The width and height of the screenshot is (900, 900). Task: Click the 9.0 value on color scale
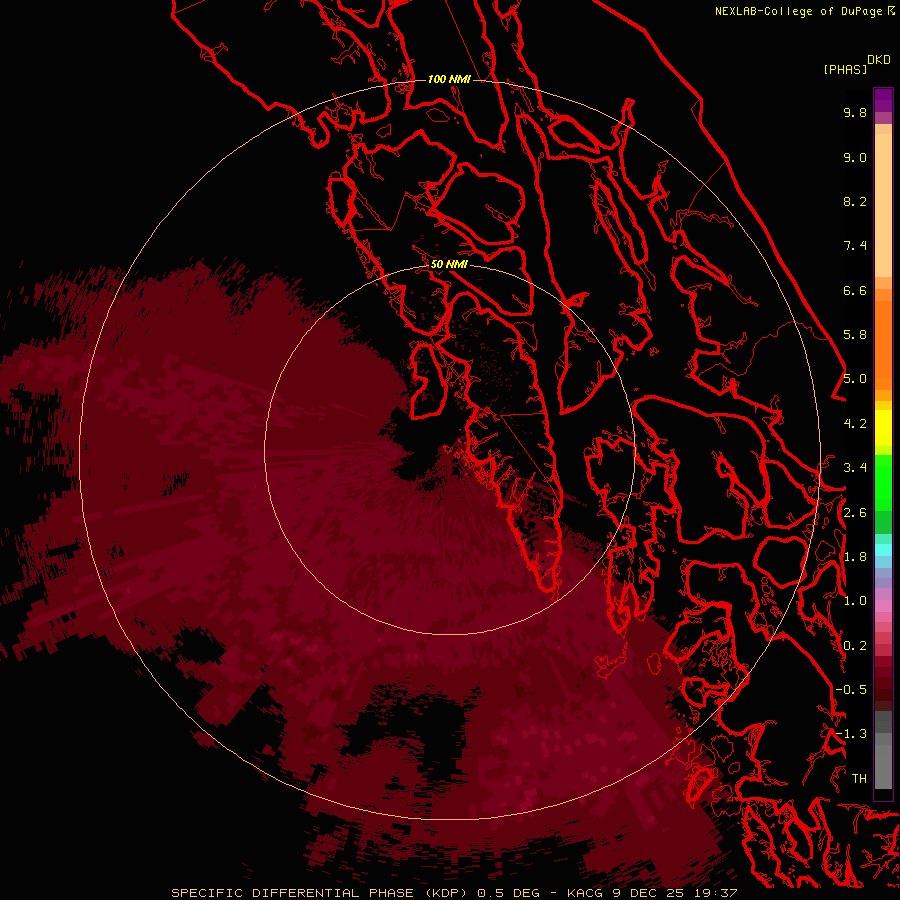click(855, 157)
